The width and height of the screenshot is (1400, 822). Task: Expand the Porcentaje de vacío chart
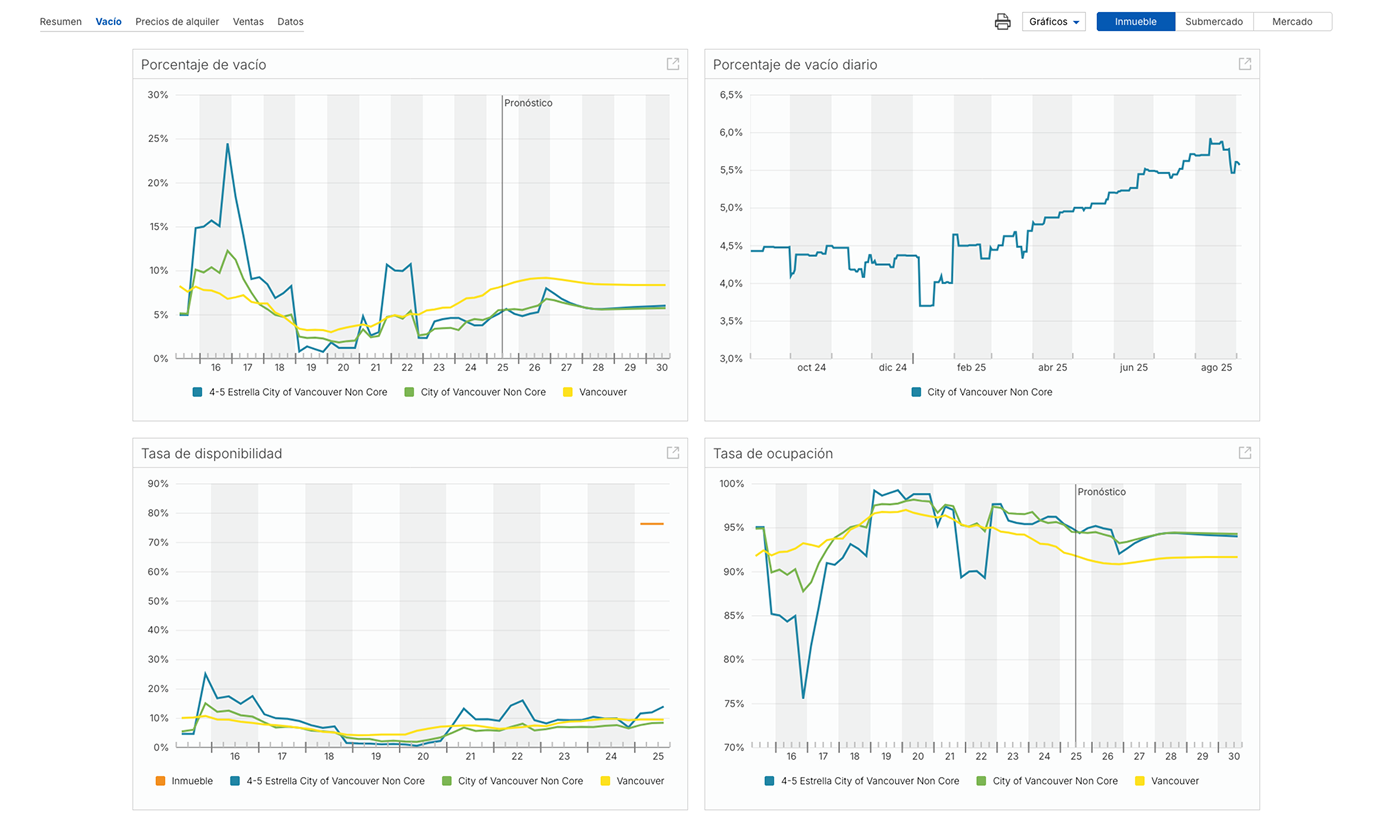[673, 64]
